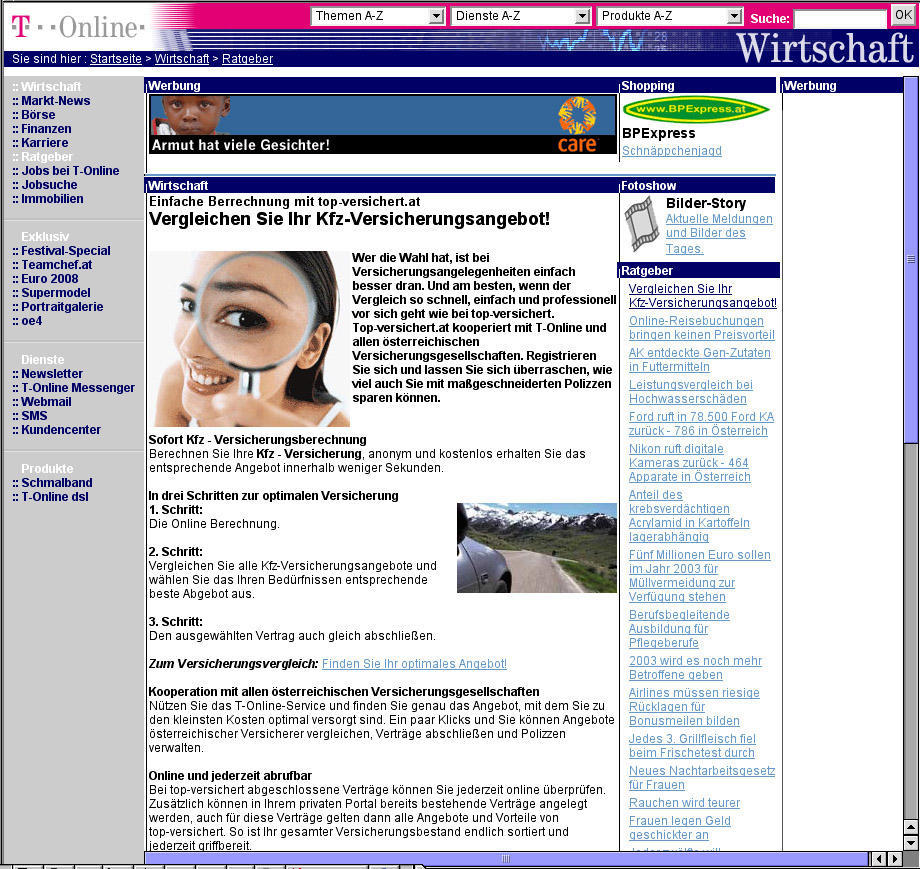Read the 'Rauchen wird teurer' article

684,803
